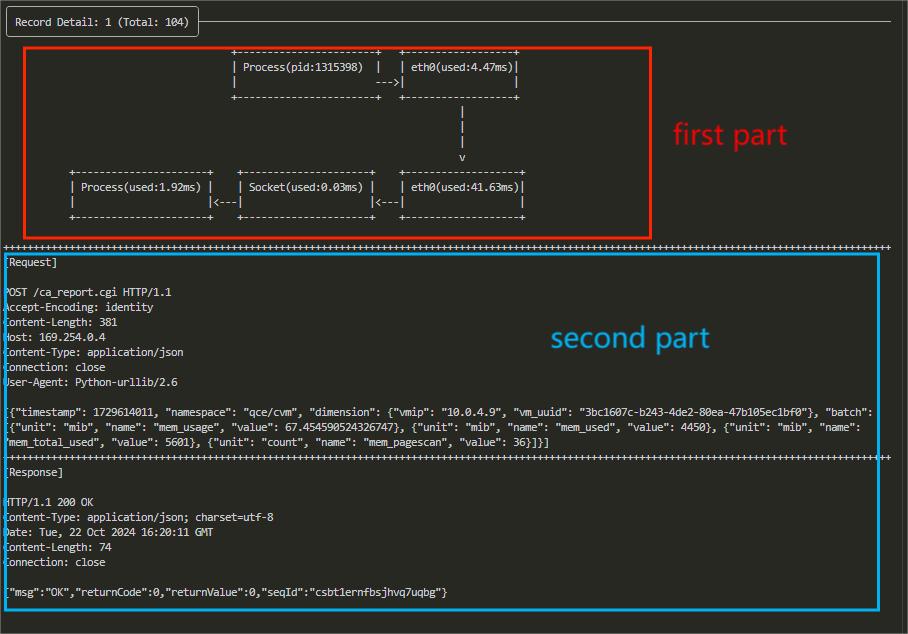
Task: Select the Date: Tue, 22 Oct 2024 line
Action: point(109,532)
